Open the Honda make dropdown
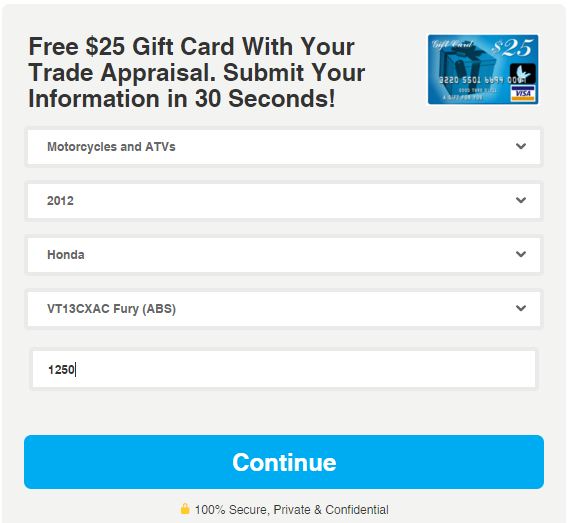Image resolution: width=570 pixels, height=523 pixels. point(284,254)
